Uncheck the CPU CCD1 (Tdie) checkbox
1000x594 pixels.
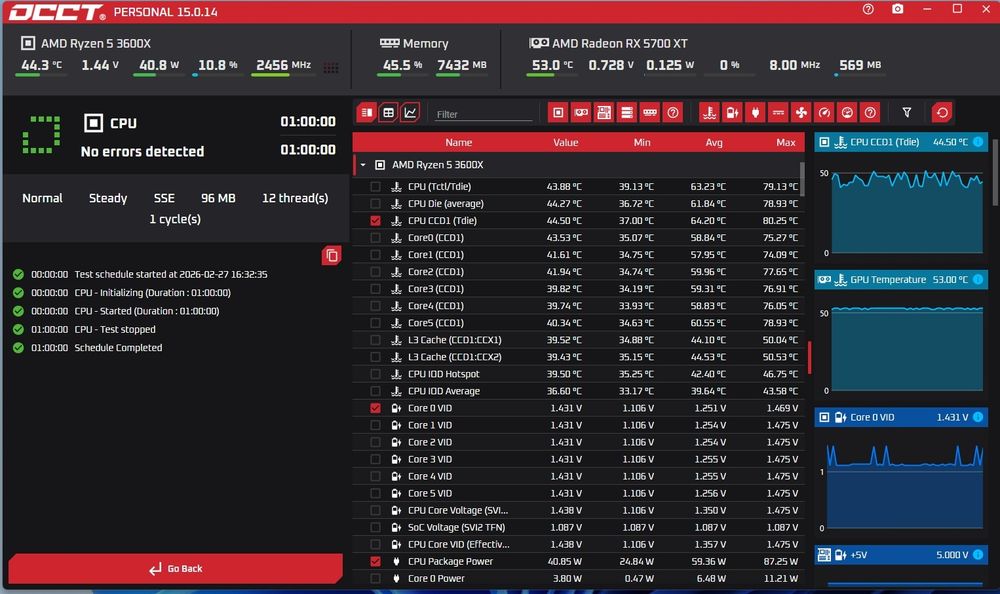click(375, 221)
